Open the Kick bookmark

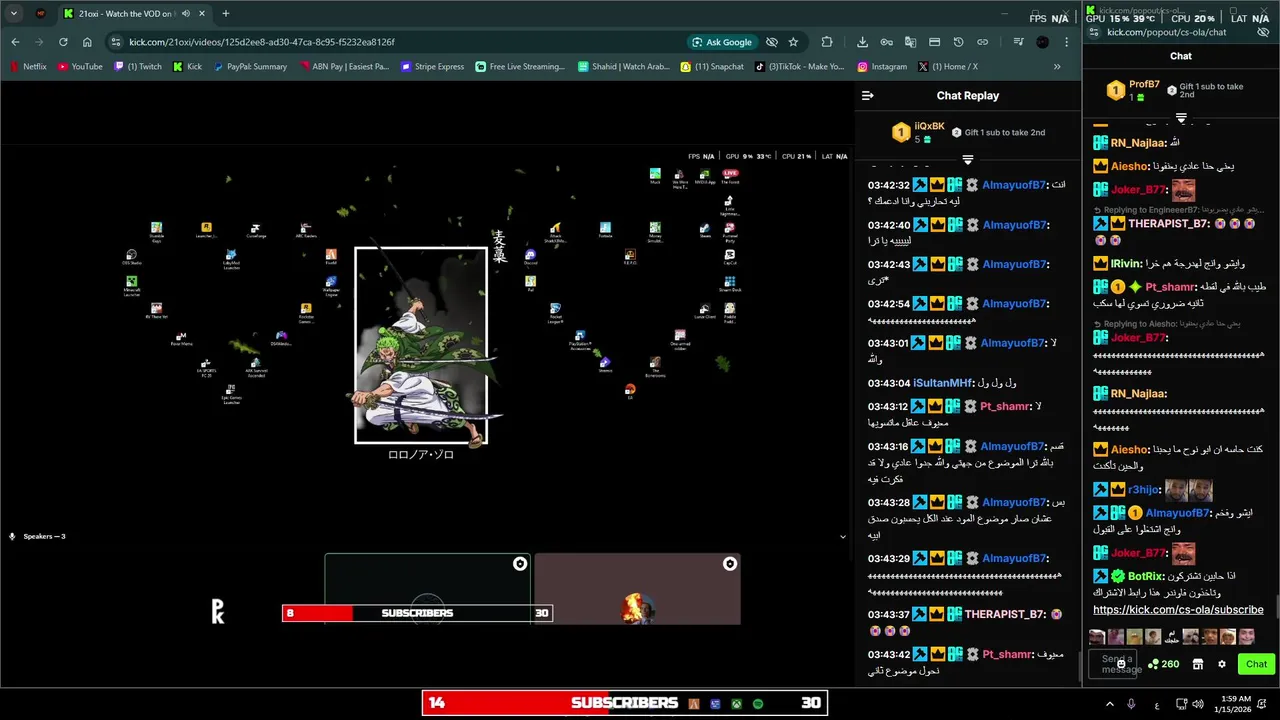187,67
